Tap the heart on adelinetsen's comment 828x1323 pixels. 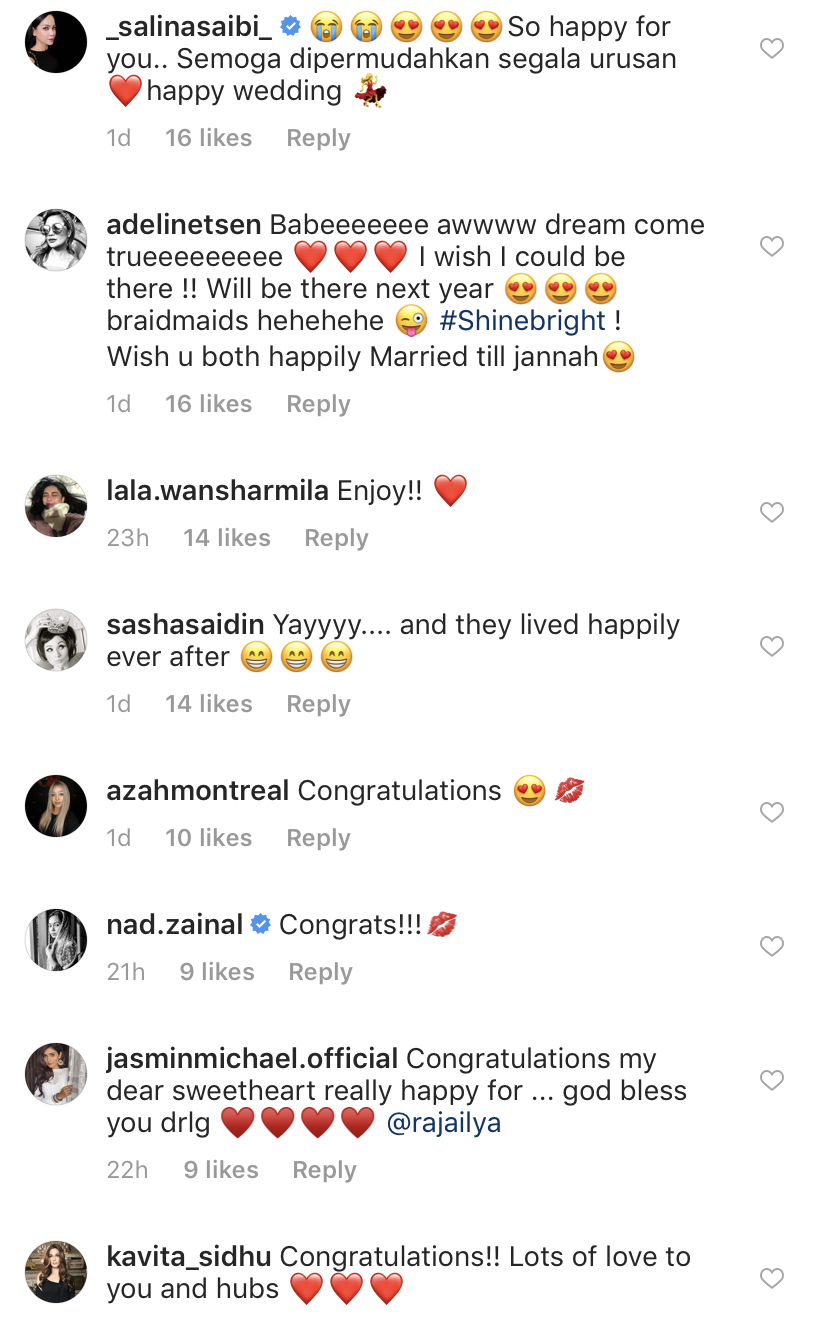click(772, 246)
